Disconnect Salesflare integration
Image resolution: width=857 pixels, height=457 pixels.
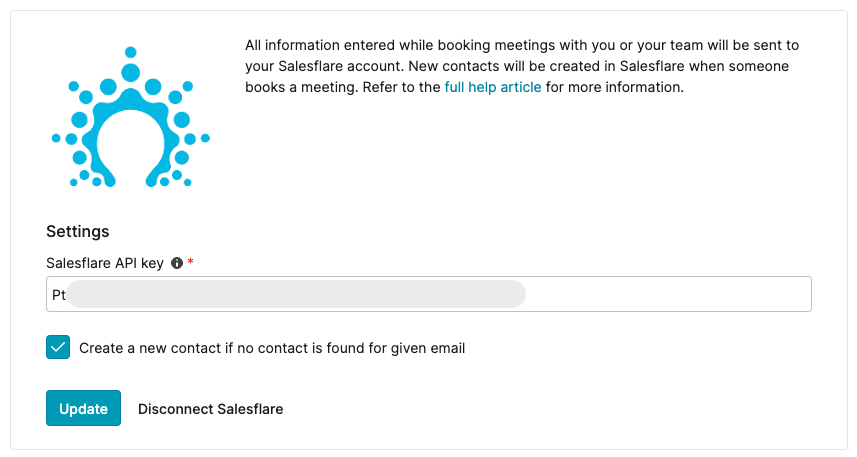pos(210,409)
